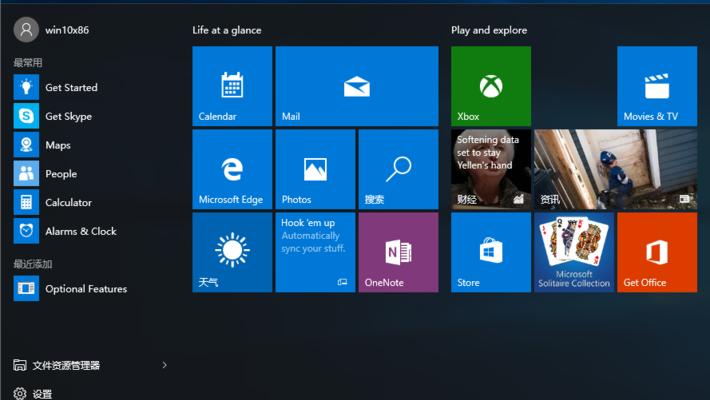Launch Microsoft Solitaire Collection tile
This screenshot has width=710, height=400.
pyautogui.click(x=574, y=252)
